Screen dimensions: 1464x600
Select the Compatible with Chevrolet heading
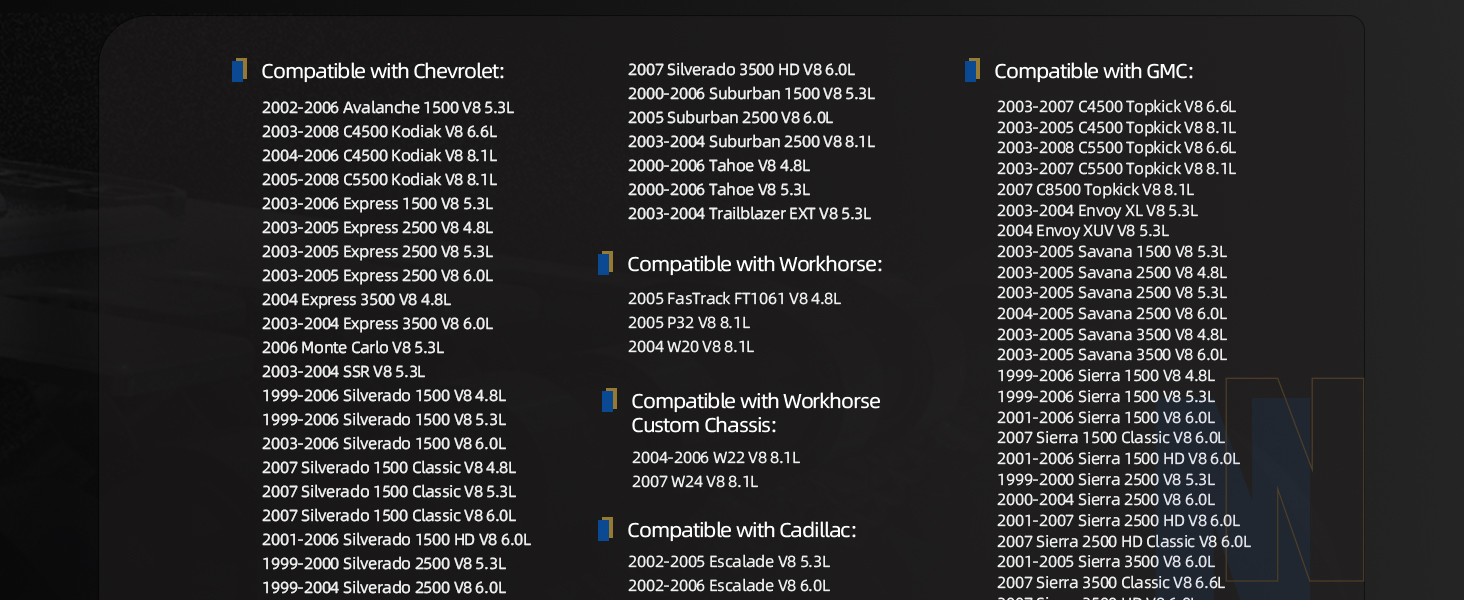[383, 71]
